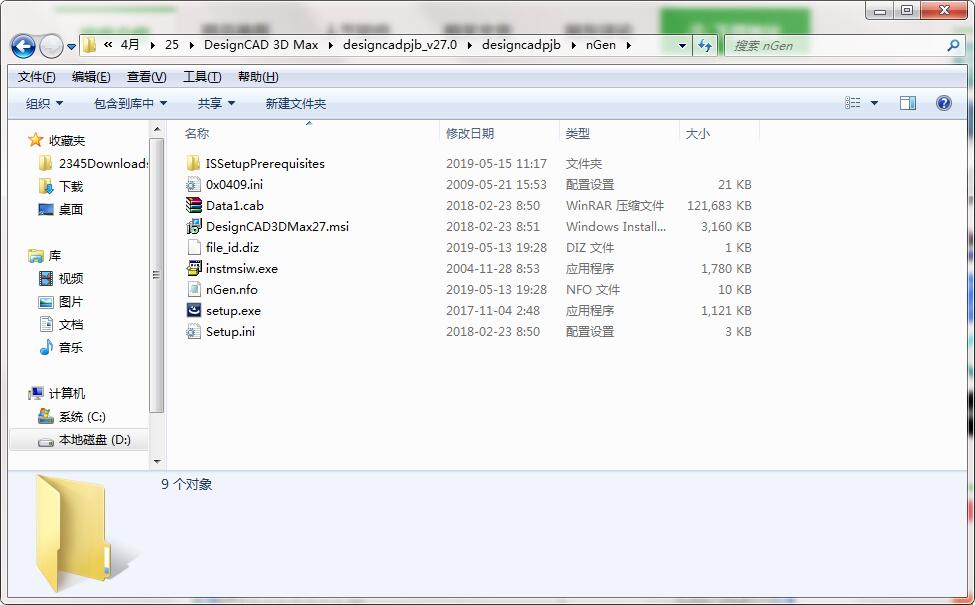This screenshot has width=975, height=605.
Task: Open the 工具(T) menu
Action: coord(202,76)
